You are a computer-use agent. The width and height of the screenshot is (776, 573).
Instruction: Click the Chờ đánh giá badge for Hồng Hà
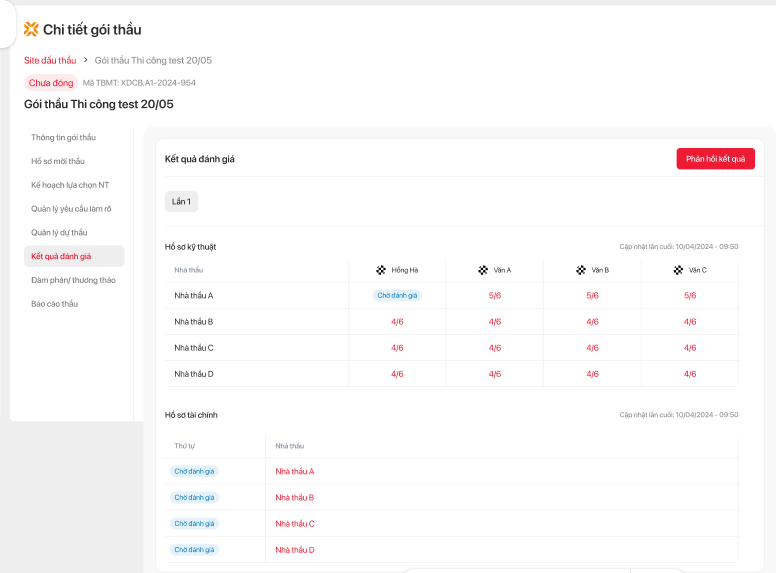[397, 296]
